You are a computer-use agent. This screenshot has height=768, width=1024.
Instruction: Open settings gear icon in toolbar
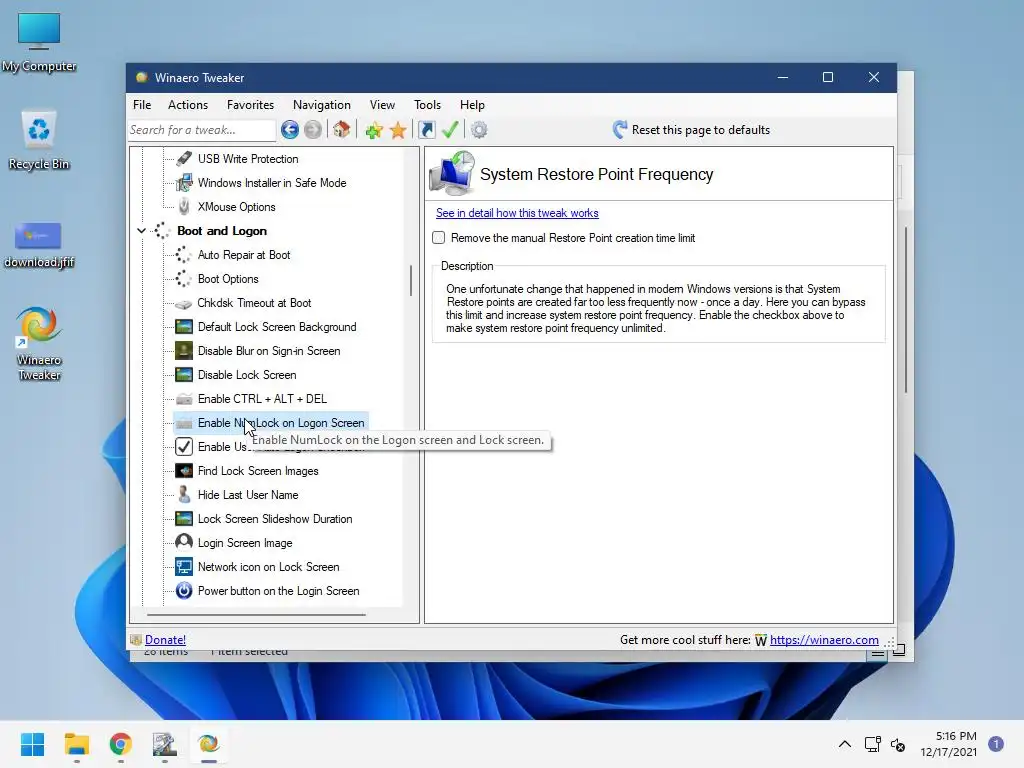pyautogui.click(x=479, y=130)
